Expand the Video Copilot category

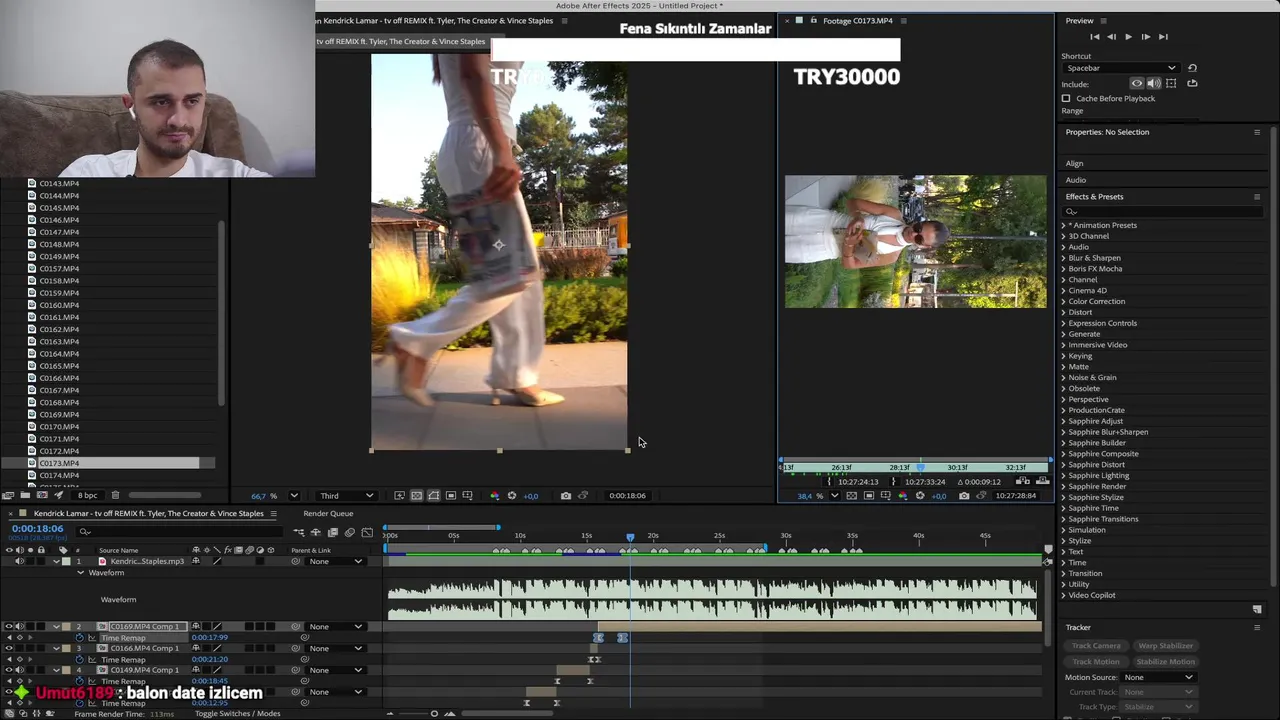click(x=1063, y=596)
